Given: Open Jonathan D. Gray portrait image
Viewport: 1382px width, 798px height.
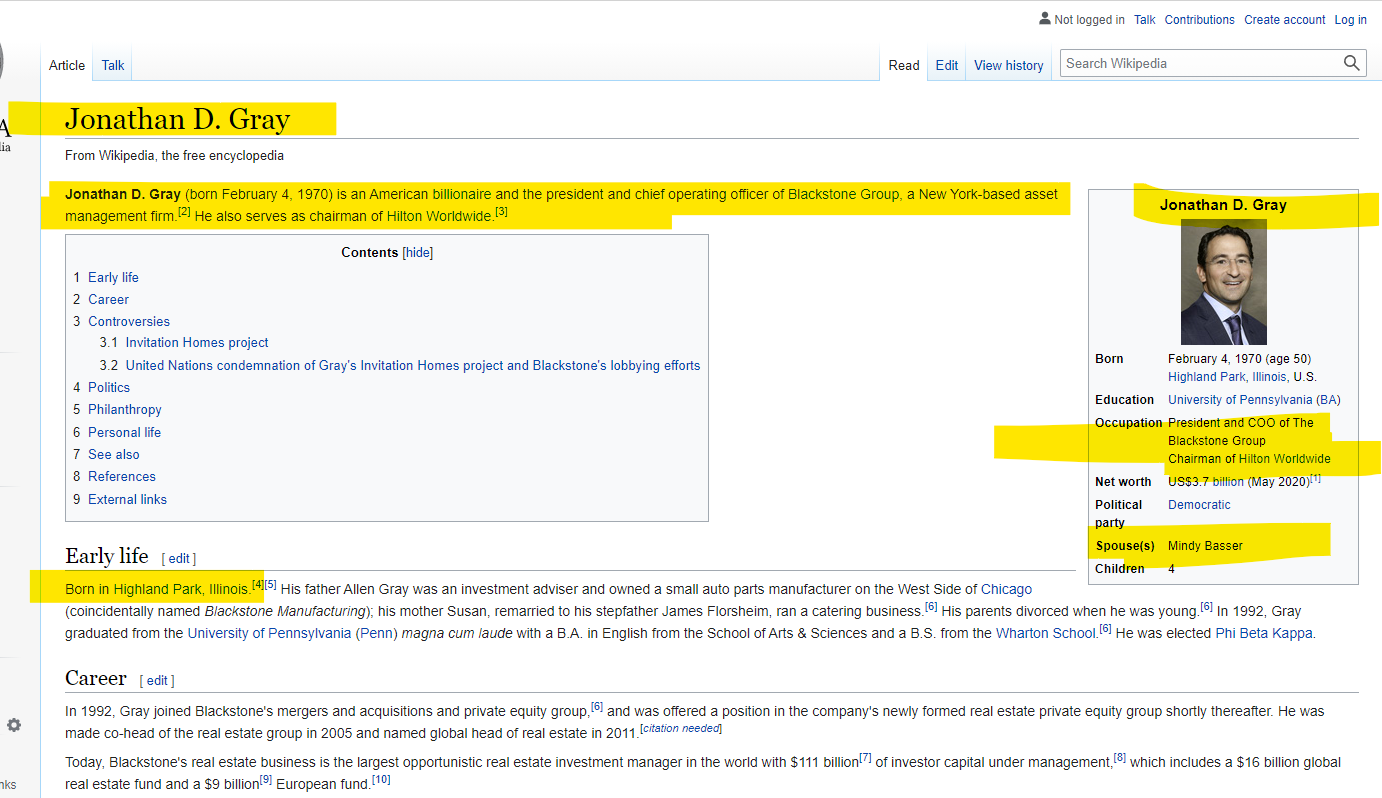Looking at the screenshot, I should coord(1223,282).
